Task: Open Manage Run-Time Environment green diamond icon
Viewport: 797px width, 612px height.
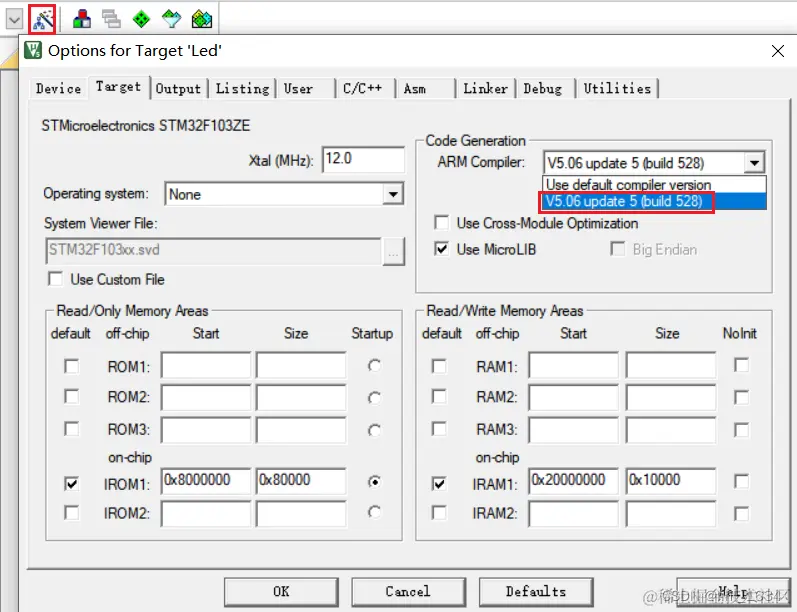Action: coord(141,19)
